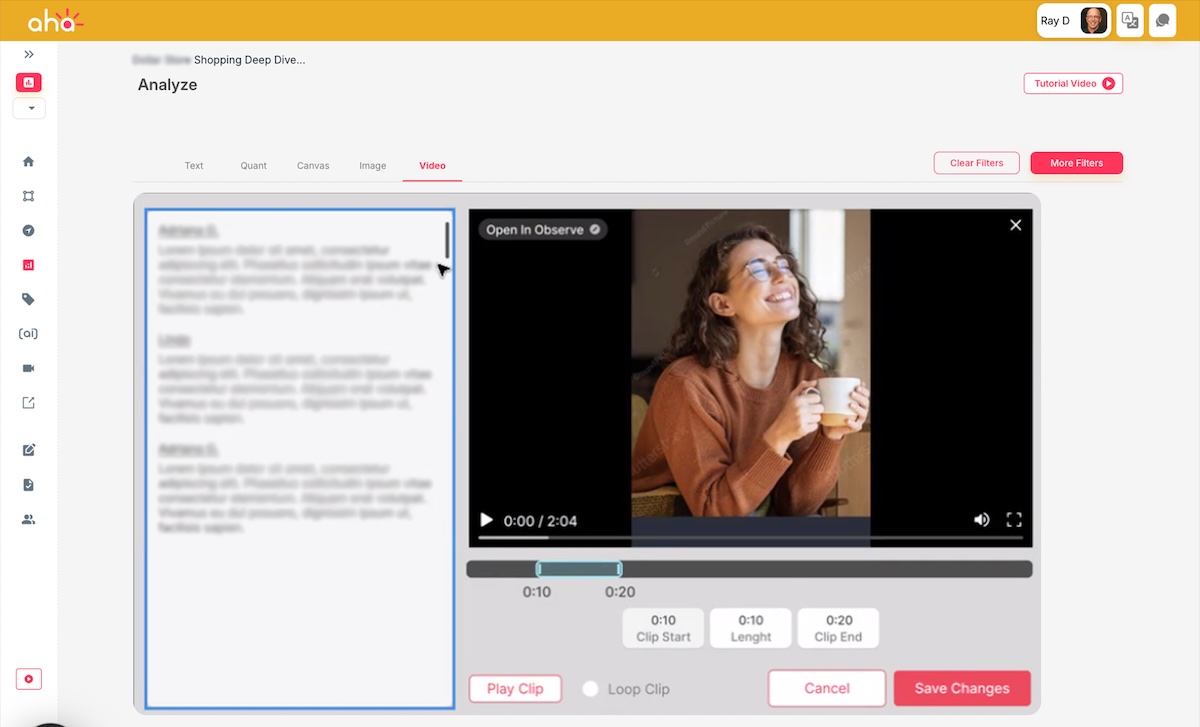Open the square frame icon in sidebar
This screenshot has width=1200, height=727.
coord(28,196)
